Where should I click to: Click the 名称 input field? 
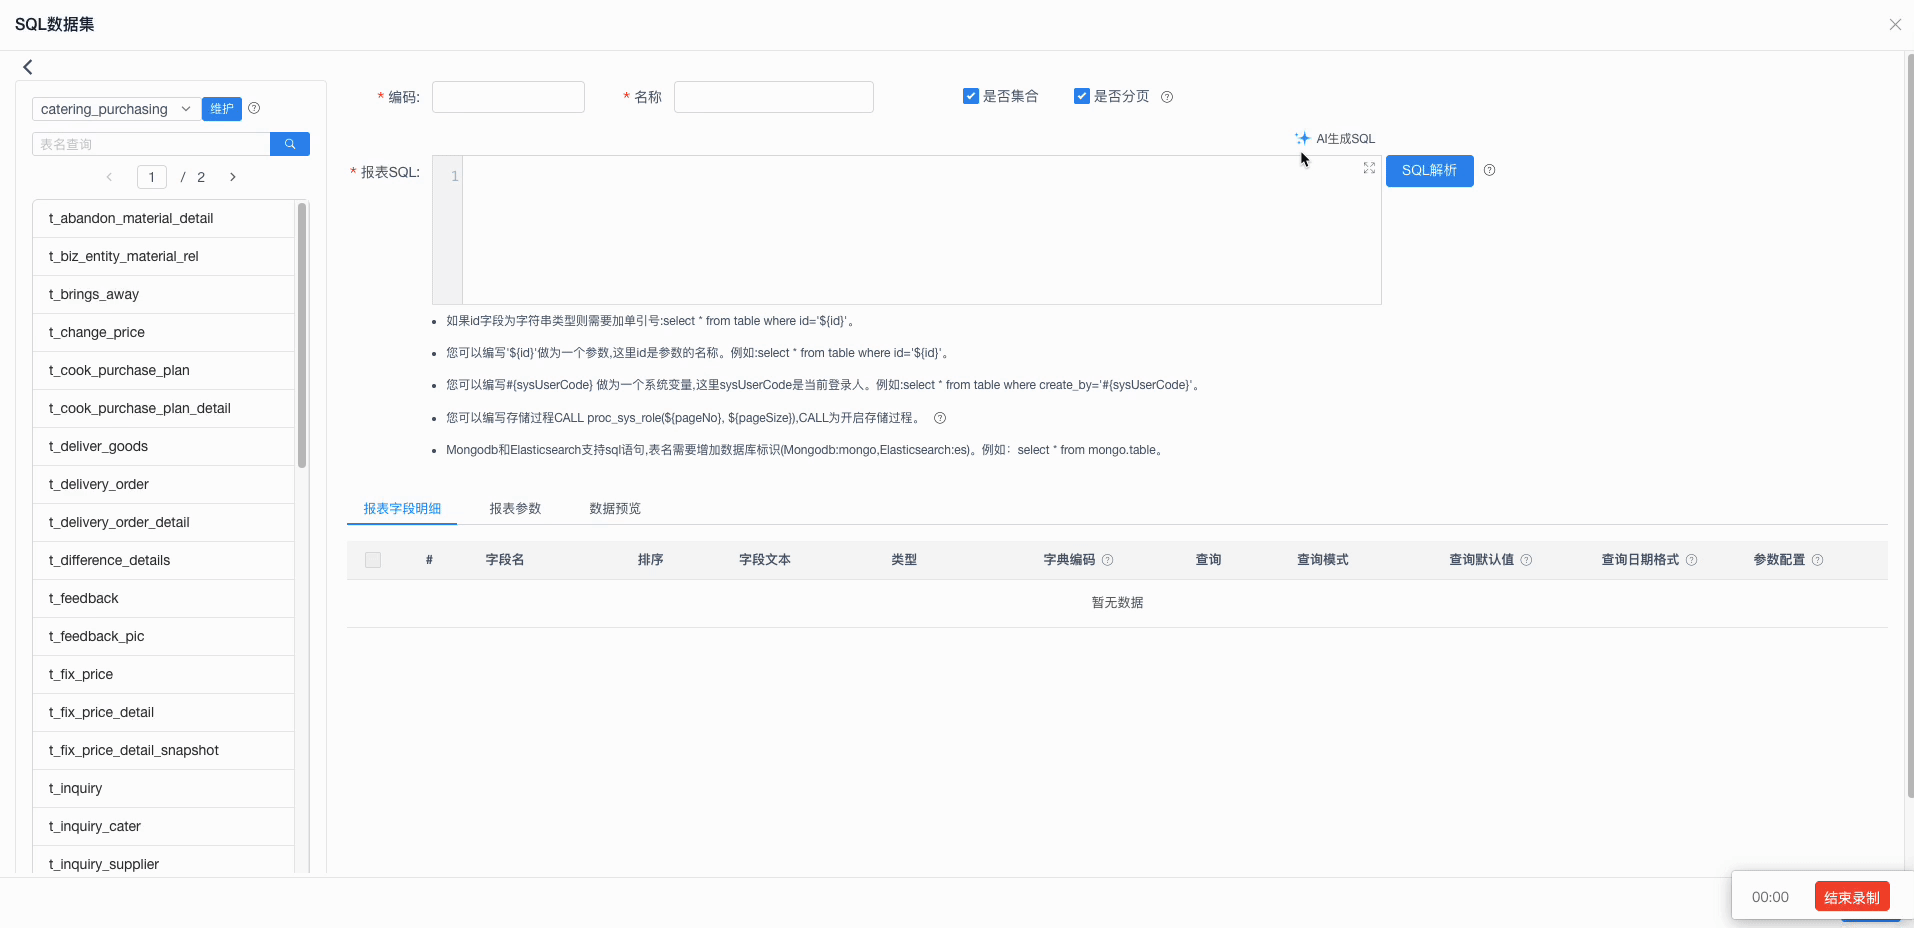tap(774, 97)
